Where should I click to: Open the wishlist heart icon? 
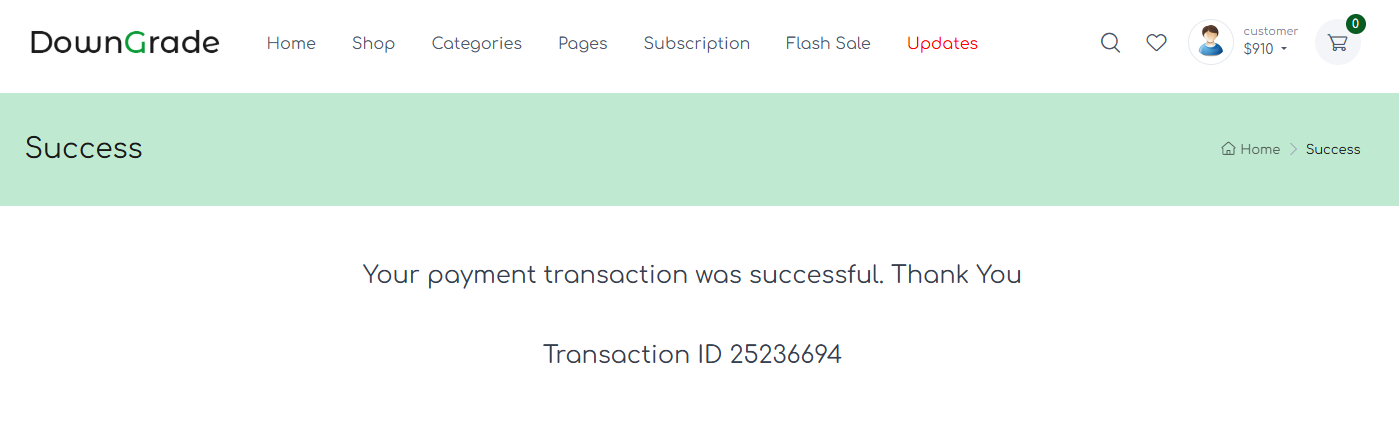1156,43
